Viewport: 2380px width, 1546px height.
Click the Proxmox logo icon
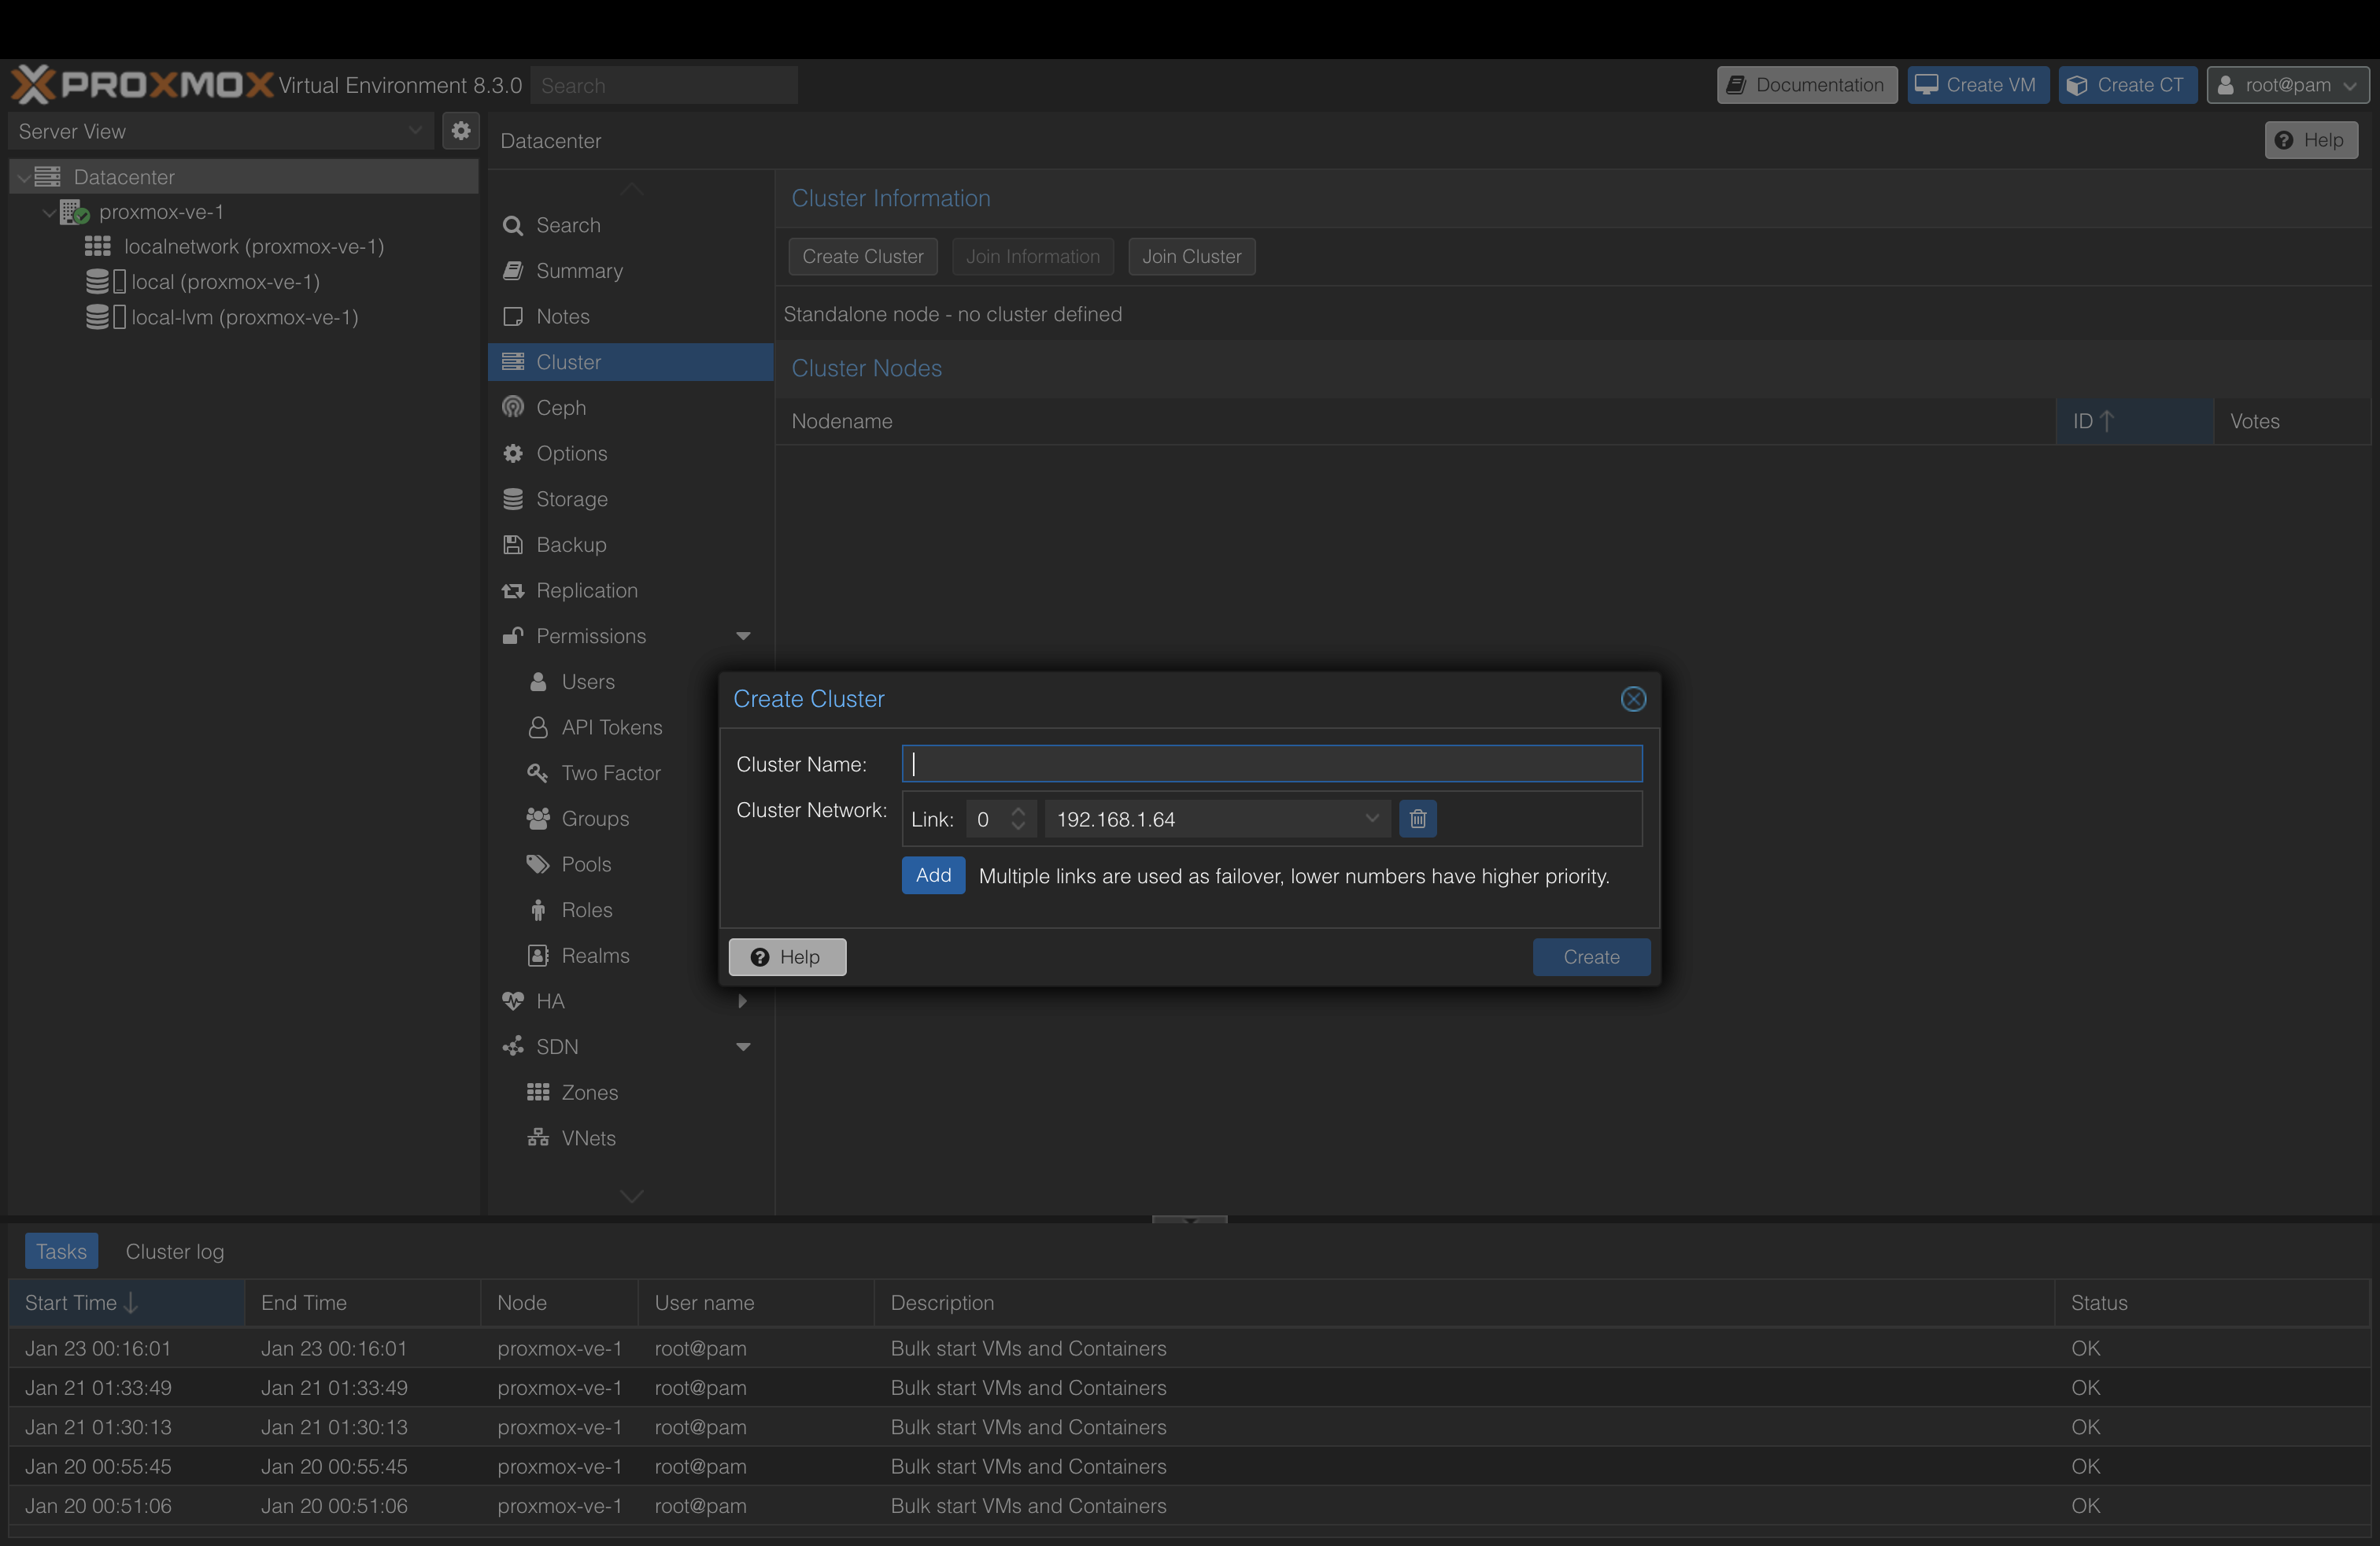tap(32, 85)
